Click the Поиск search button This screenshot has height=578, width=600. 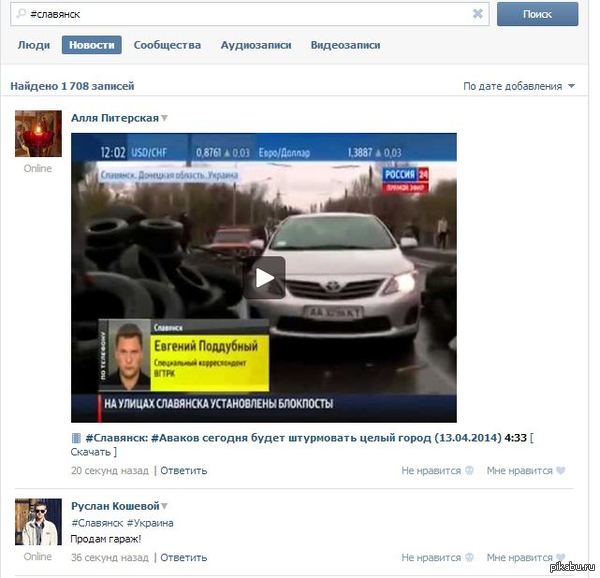pyautogui.click(x=537, y=14)
